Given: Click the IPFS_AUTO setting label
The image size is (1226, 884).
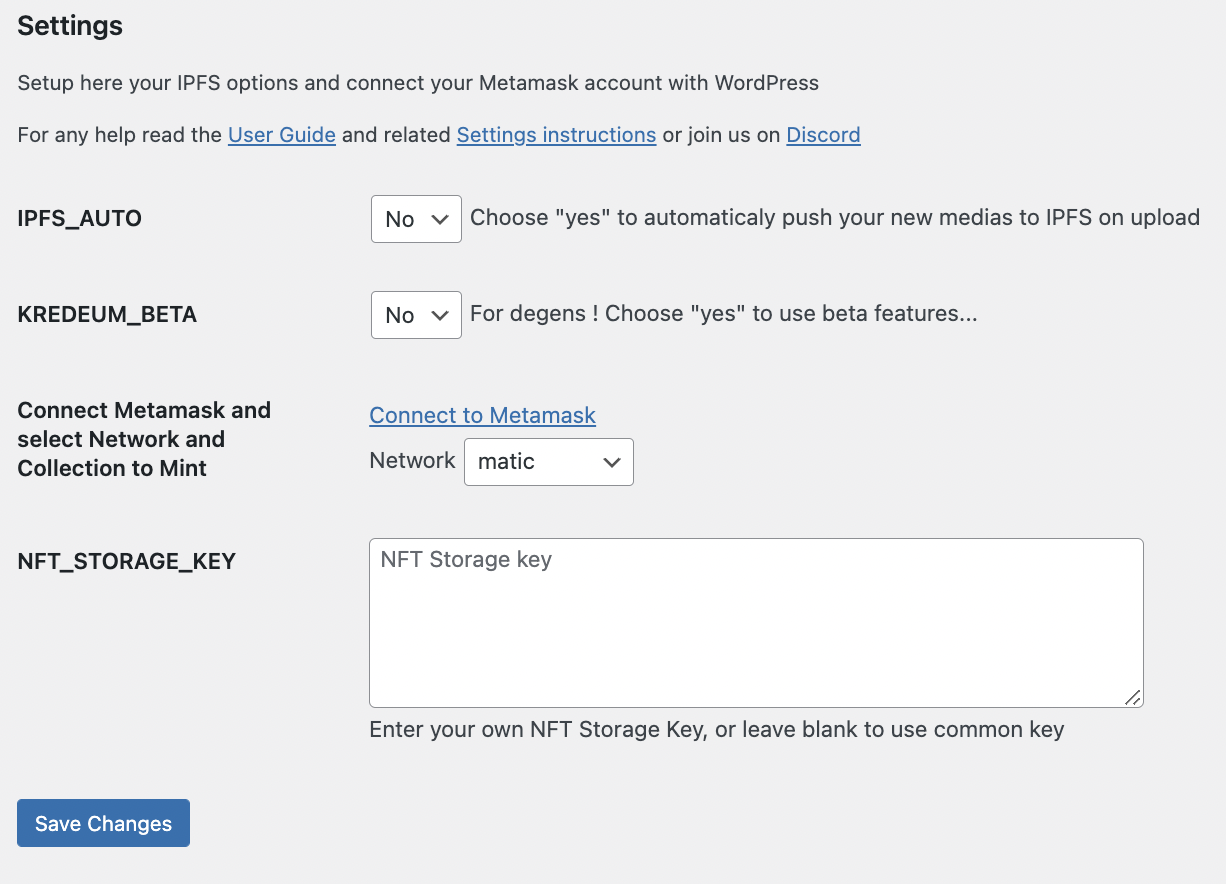Looking at the screenshot, I should click(x=80, y=218).
